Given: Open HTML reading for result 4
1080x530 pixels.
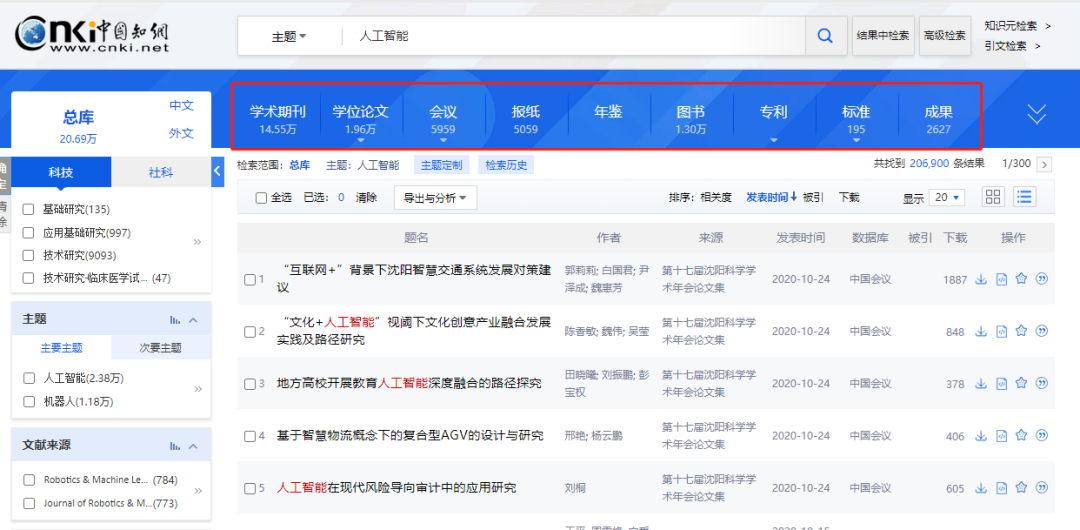Looking at the screenshot, I should click(x=1001, y=436).
